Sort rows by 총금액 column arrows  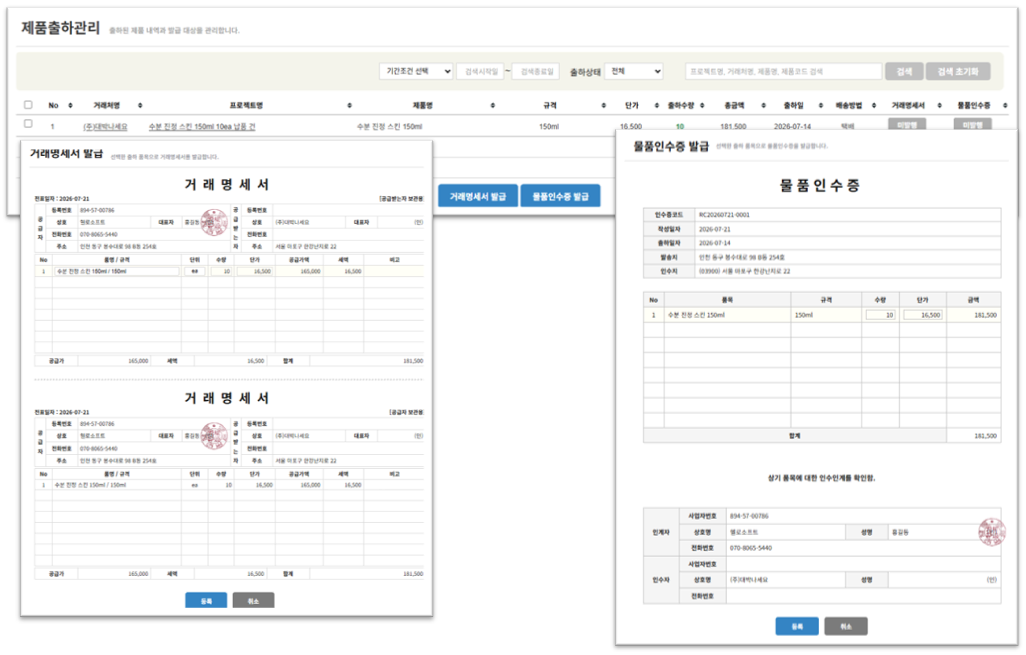(x=763, y=105)
